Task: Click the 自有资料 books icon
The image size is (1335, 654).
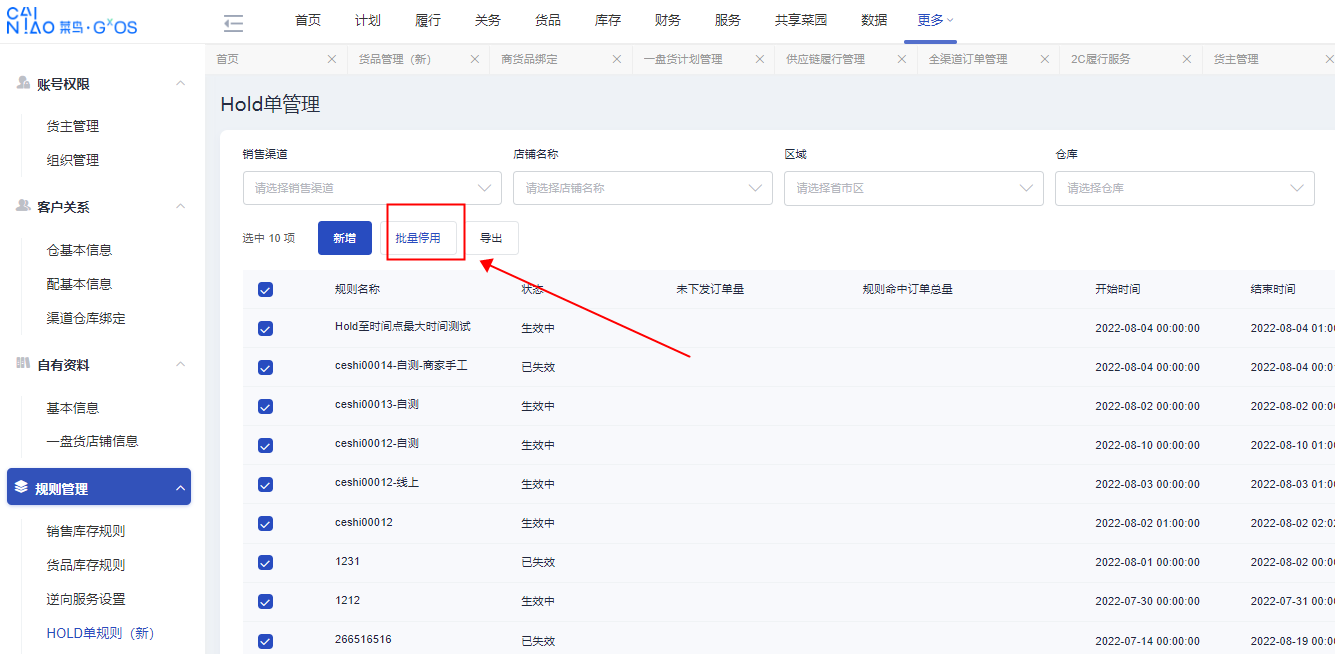Action: [23, 364]
